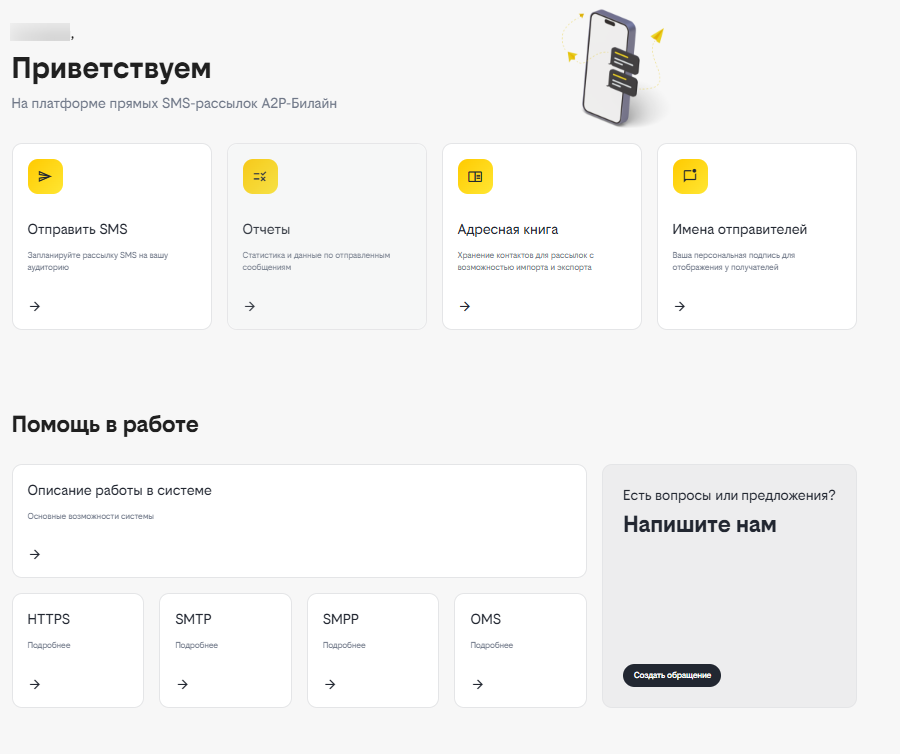Click the phone illustration image
Screen dimensions: 900x754
[x=614, y=68]
